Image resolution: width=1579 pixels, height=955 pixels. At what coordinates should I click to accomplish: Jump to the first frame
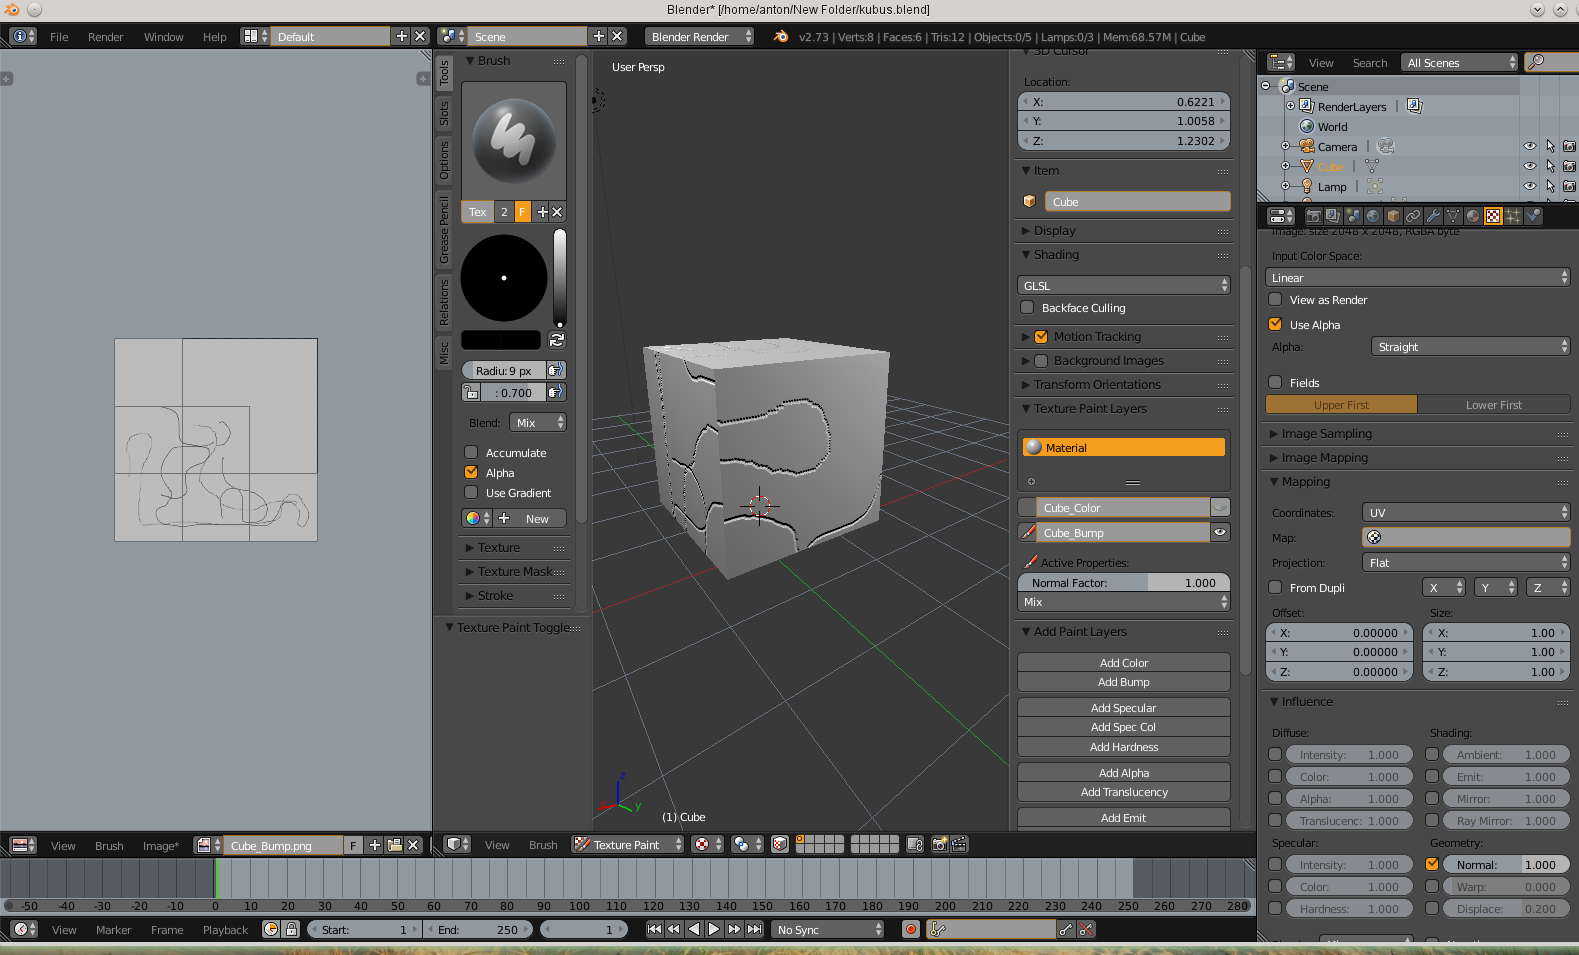[x=654, y=929]
